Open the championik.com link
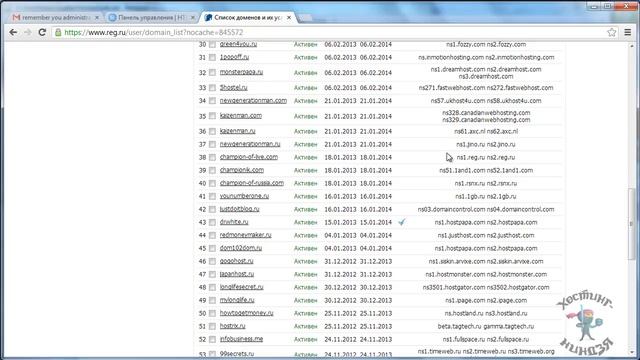Image resolution: width=640 pixels, height=360 pixels. (x=242, y=170)
